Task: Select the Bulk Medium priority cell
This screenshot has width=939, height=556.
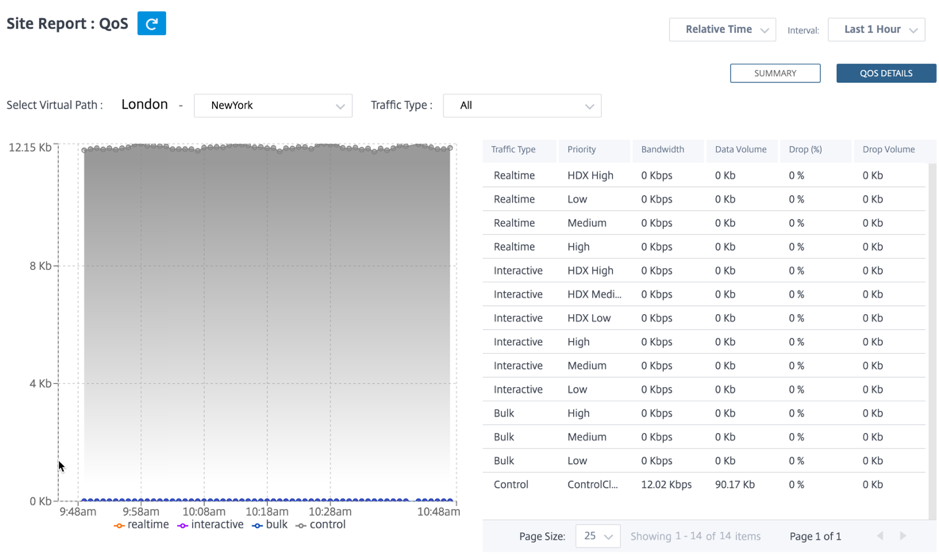Action: tap(587, 437)
